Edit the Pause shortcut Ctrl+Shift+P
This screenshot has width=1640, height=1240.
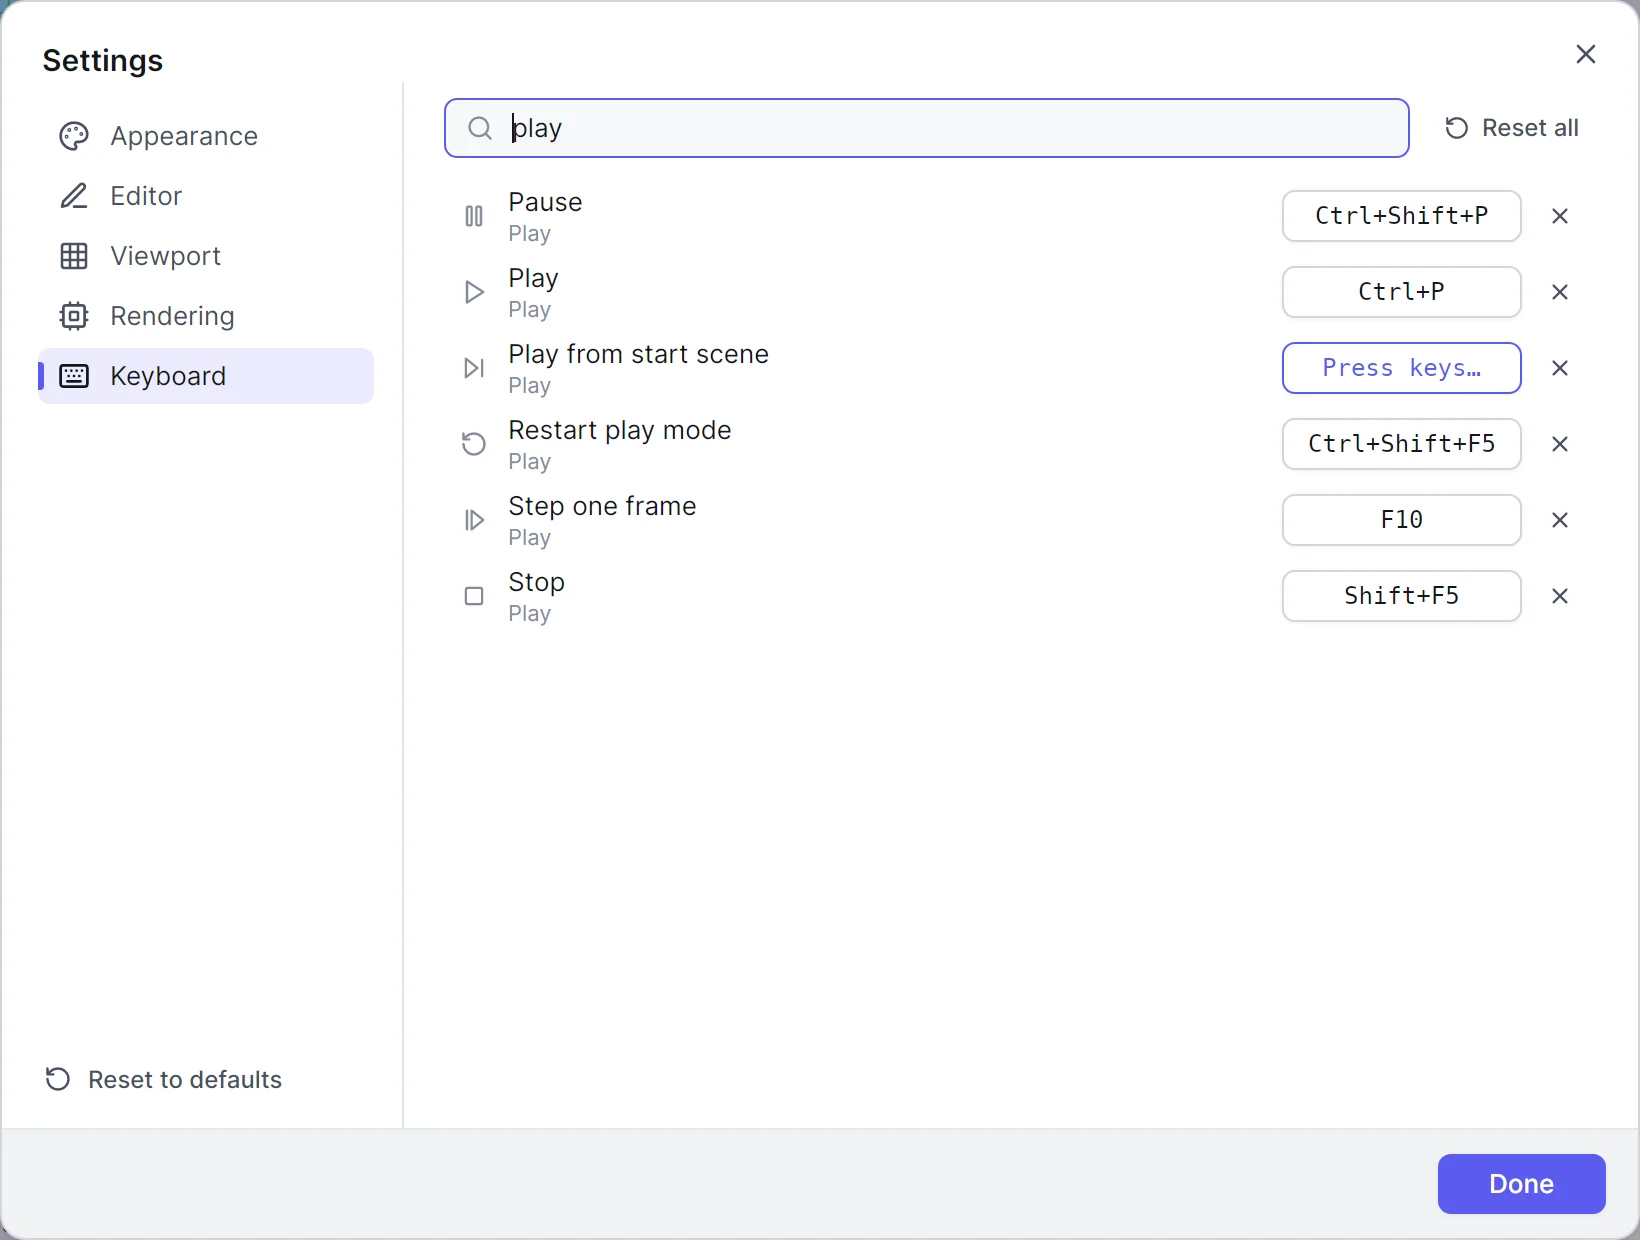(1402, 216)
